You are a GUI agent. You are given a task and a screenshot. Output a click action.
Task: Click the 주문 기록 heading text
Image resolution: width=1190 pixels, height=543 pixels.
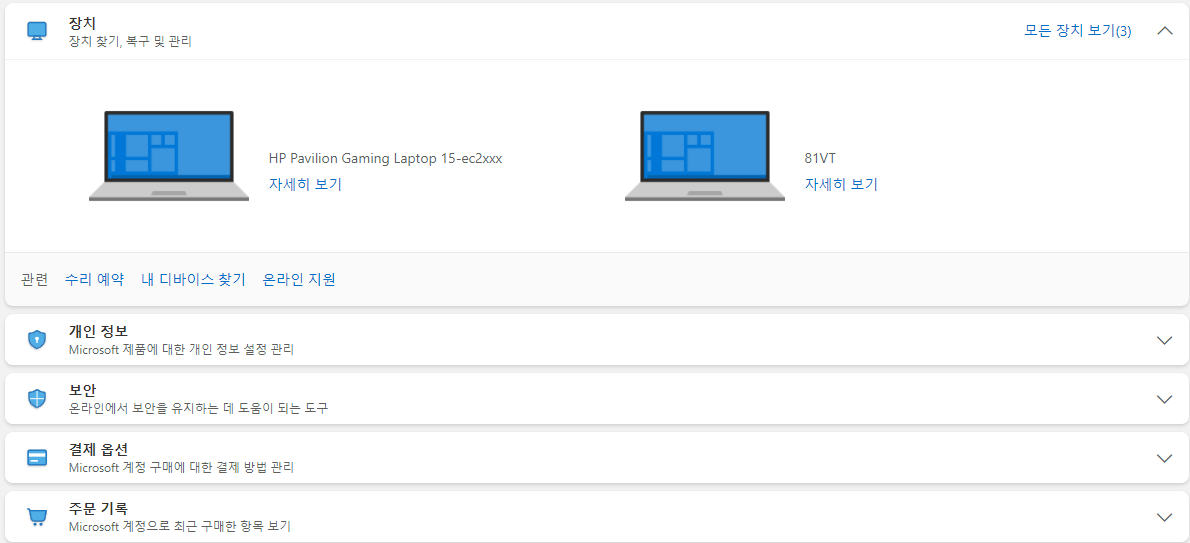pos(98,508)
